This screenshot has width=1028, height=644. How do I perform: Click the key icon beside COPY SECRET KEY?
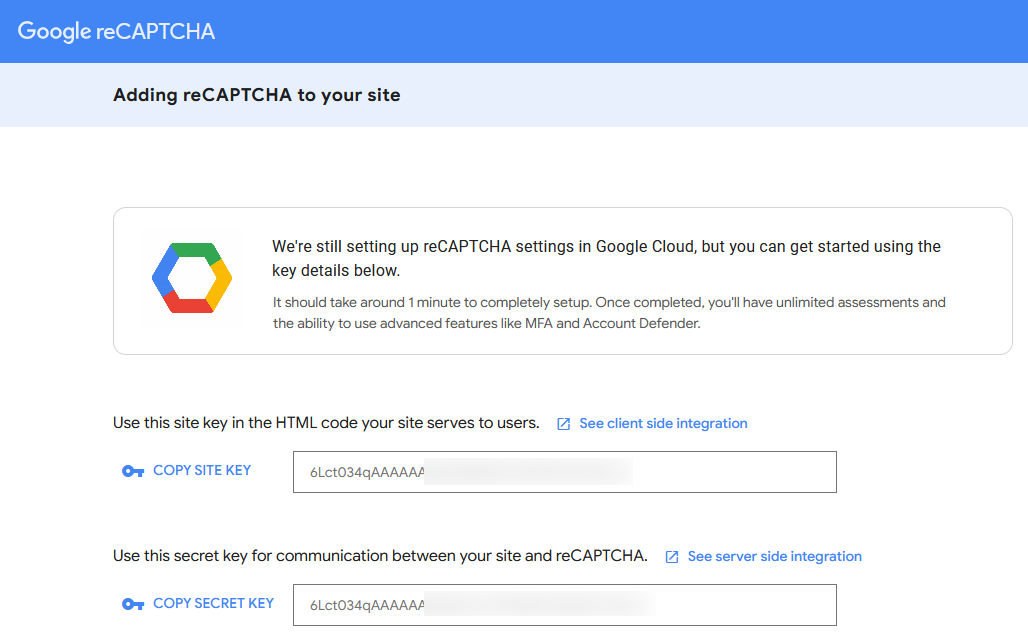coord(133,604)
